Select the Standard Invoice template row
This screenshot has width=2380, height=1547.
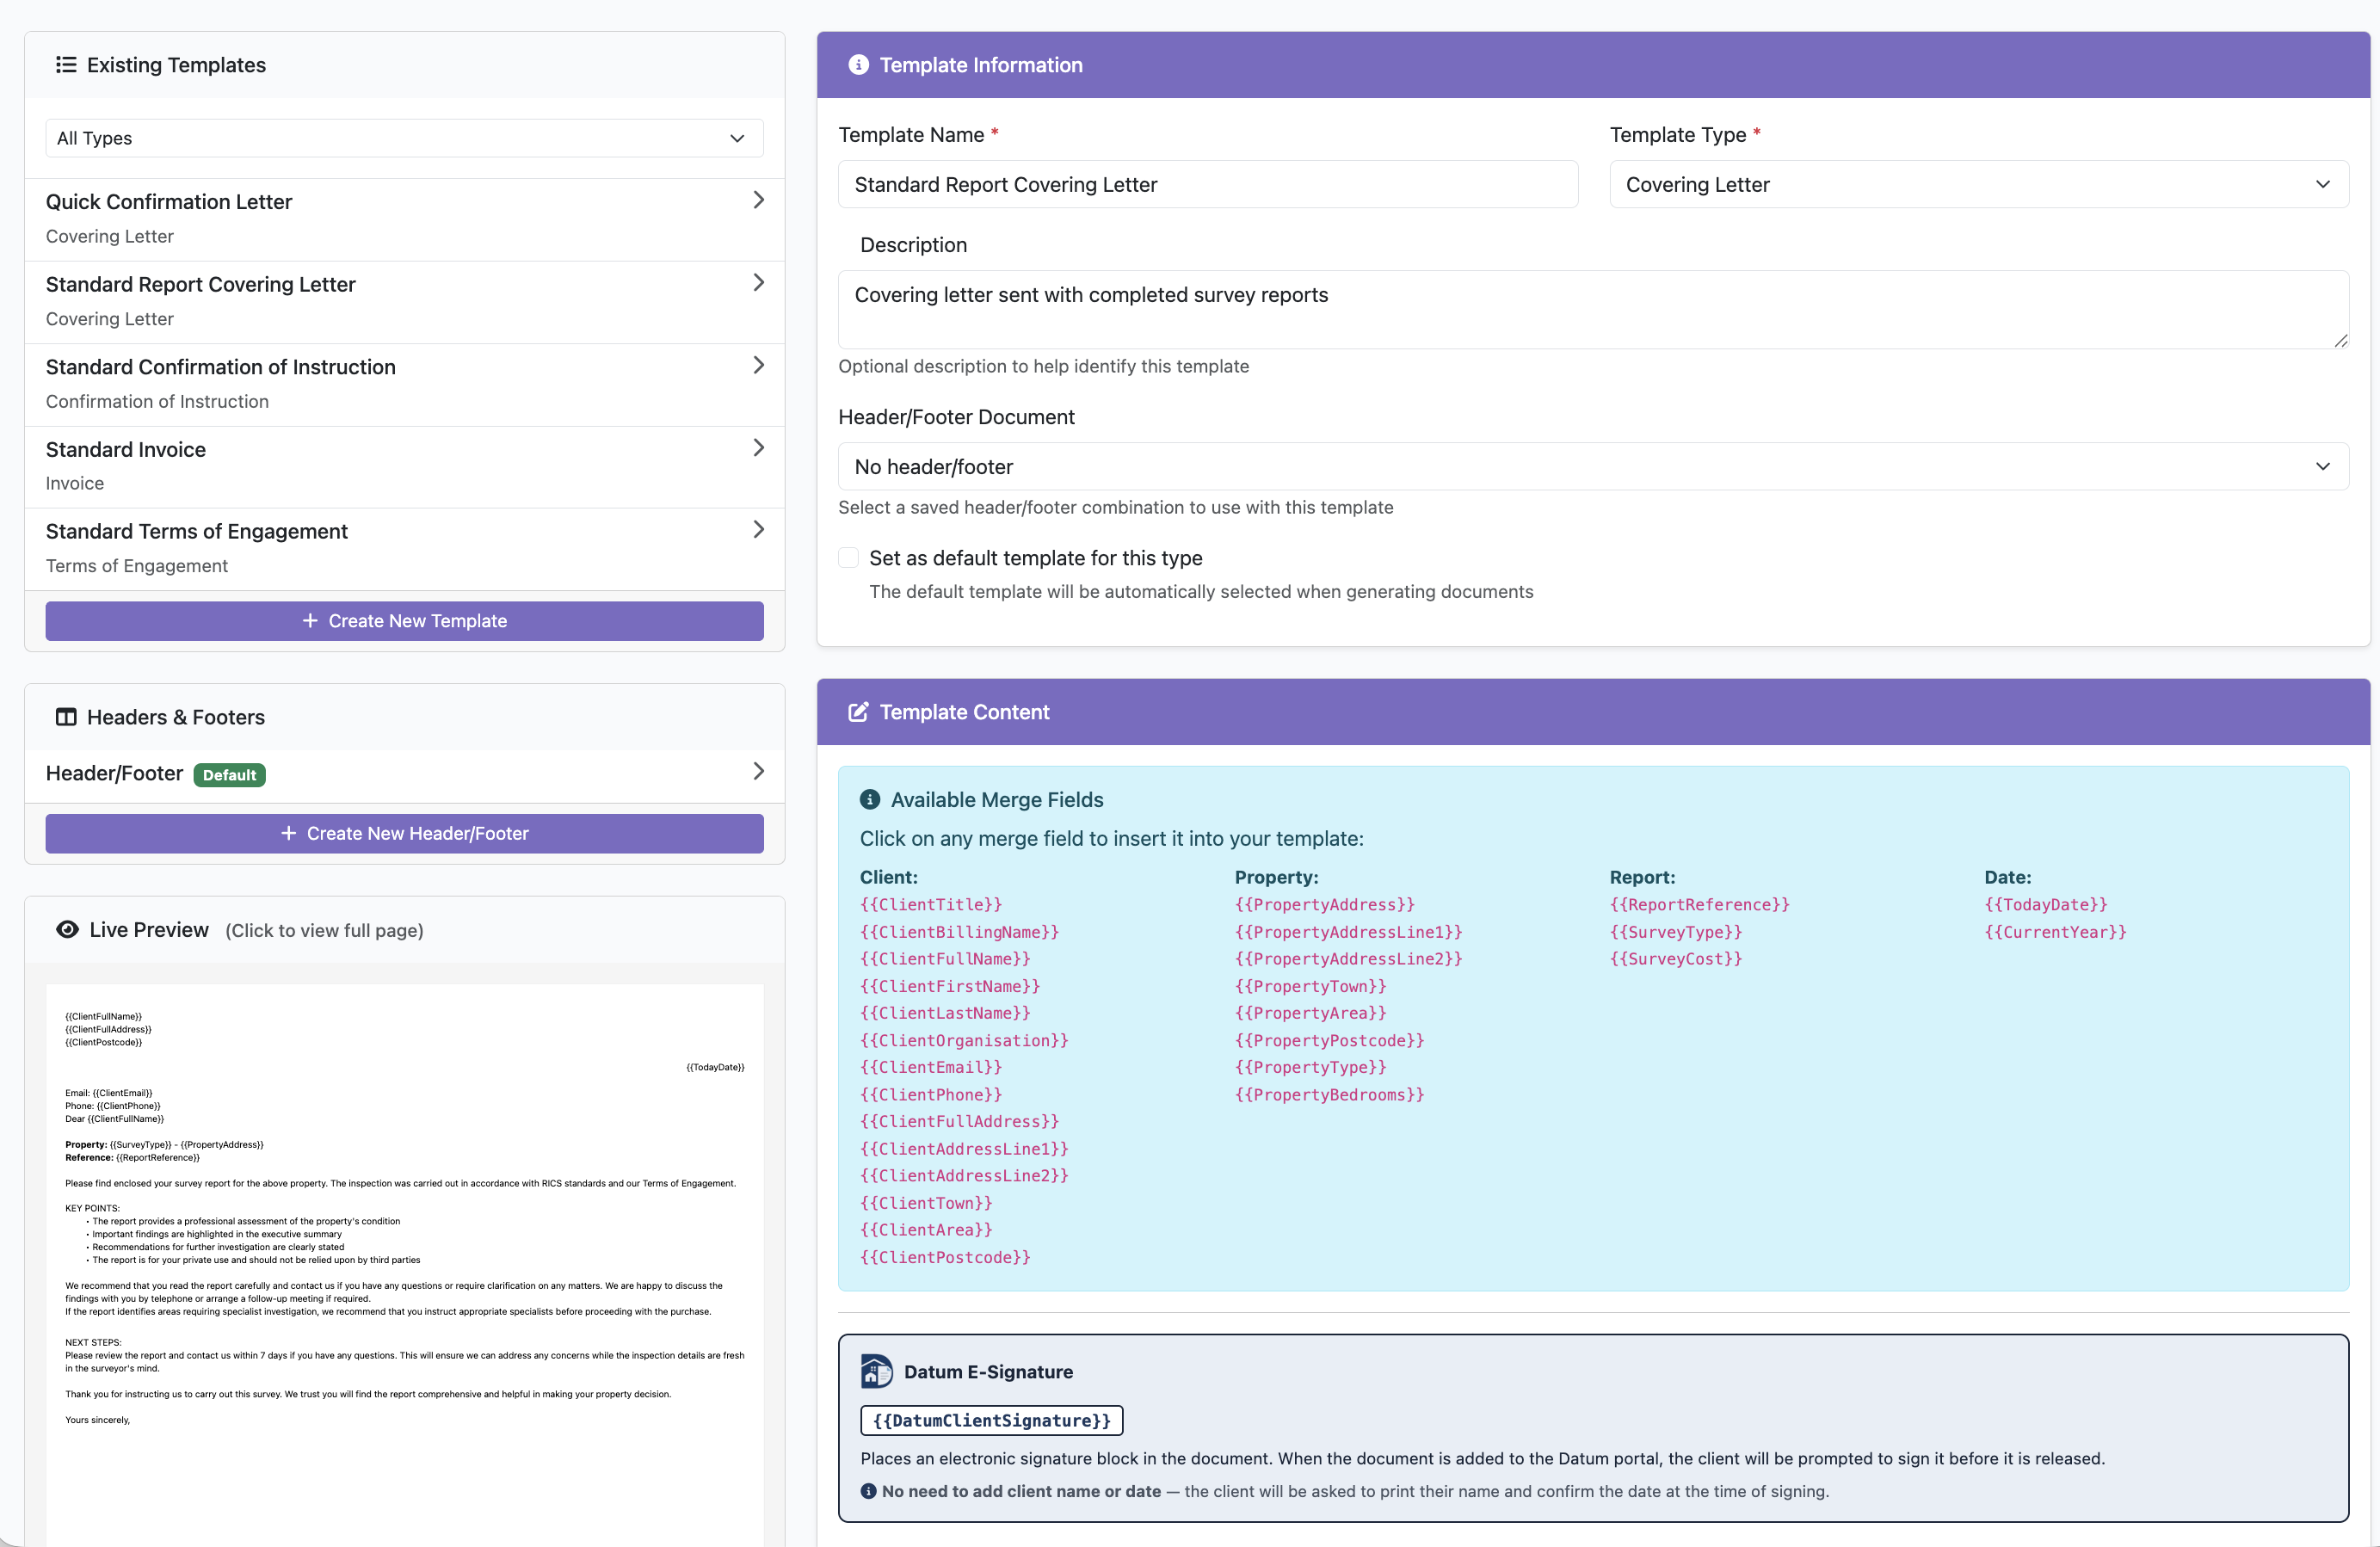(404, 467)
